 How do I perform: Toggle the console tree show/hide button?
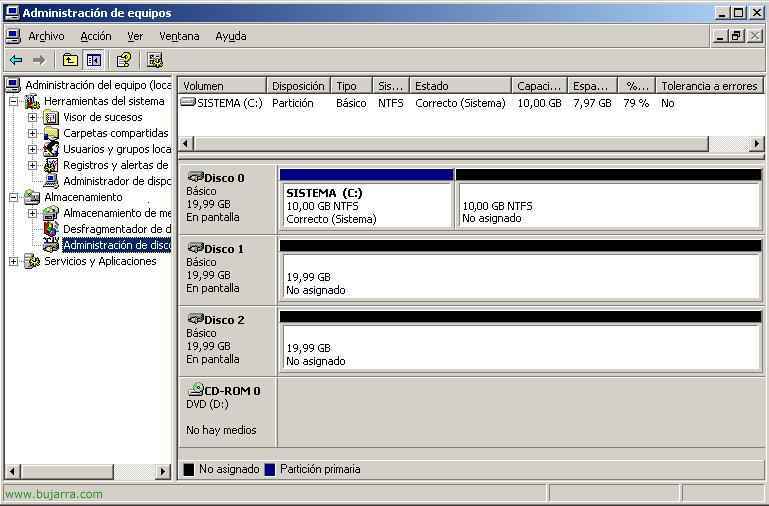pyautogui.click(x=93, y=60)
